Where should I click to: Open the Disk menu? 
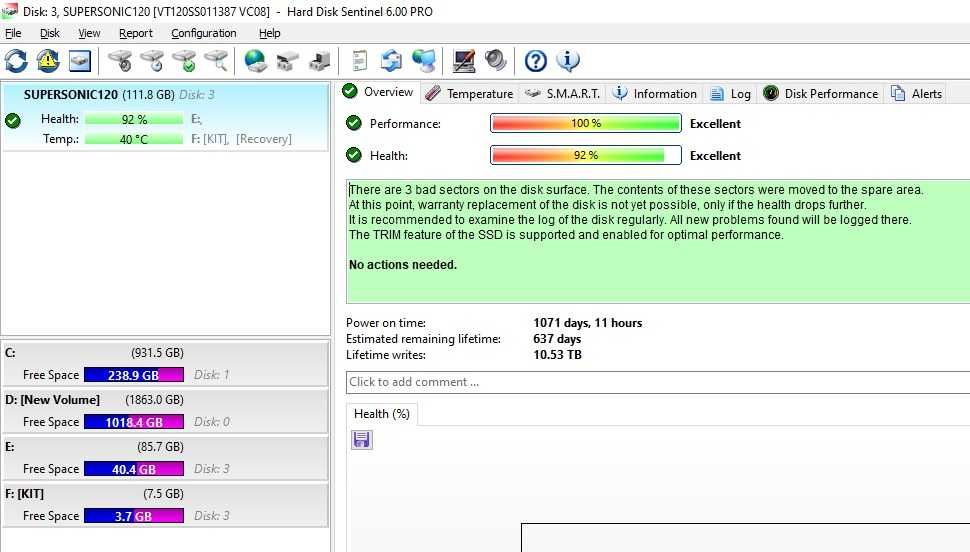(x=49, y=33)
